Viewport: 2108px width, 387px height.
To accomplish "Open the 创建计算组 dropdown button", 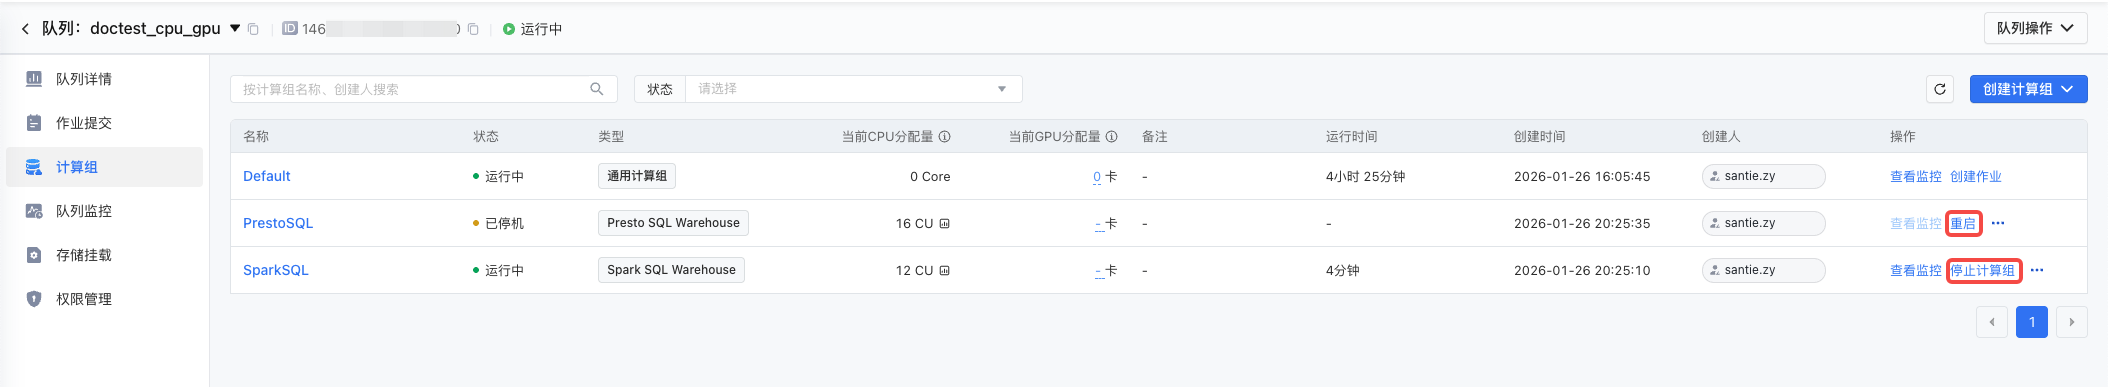I will click(2028, 89).
